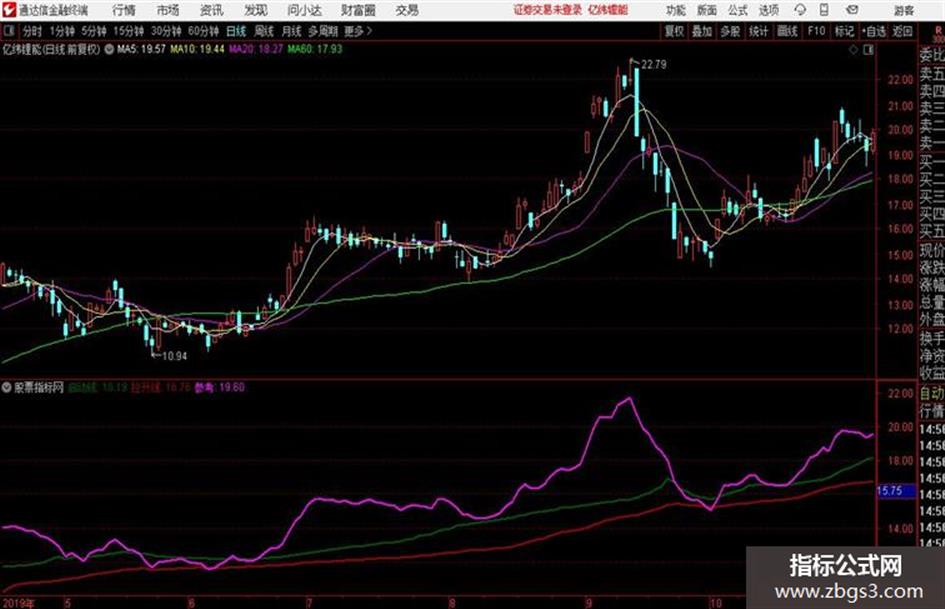The height and width of the screenshot is (609, 945).
Task: Open the 发现 menu
Action: [x=256, y=10]
